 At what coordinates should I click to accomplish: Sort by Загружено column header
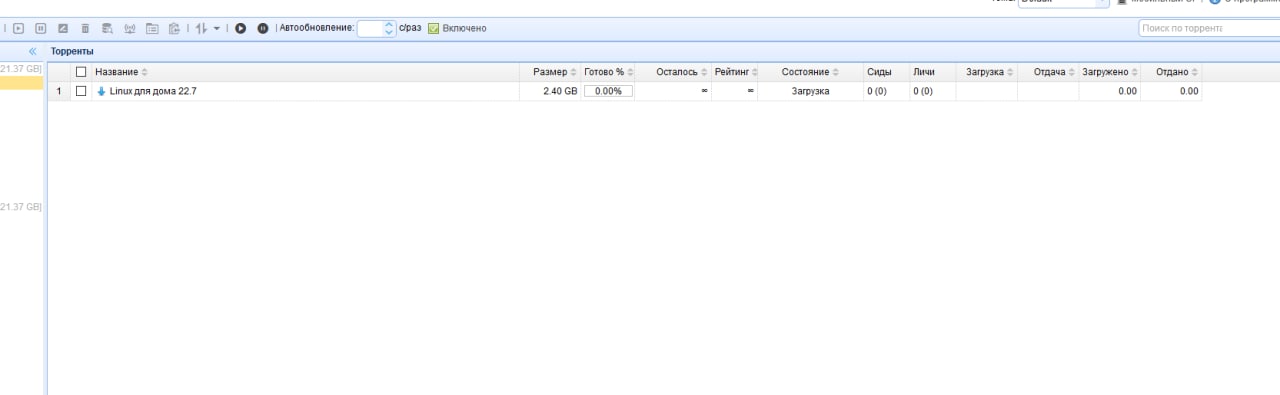pyautogui.click(x=1110, y=72)
